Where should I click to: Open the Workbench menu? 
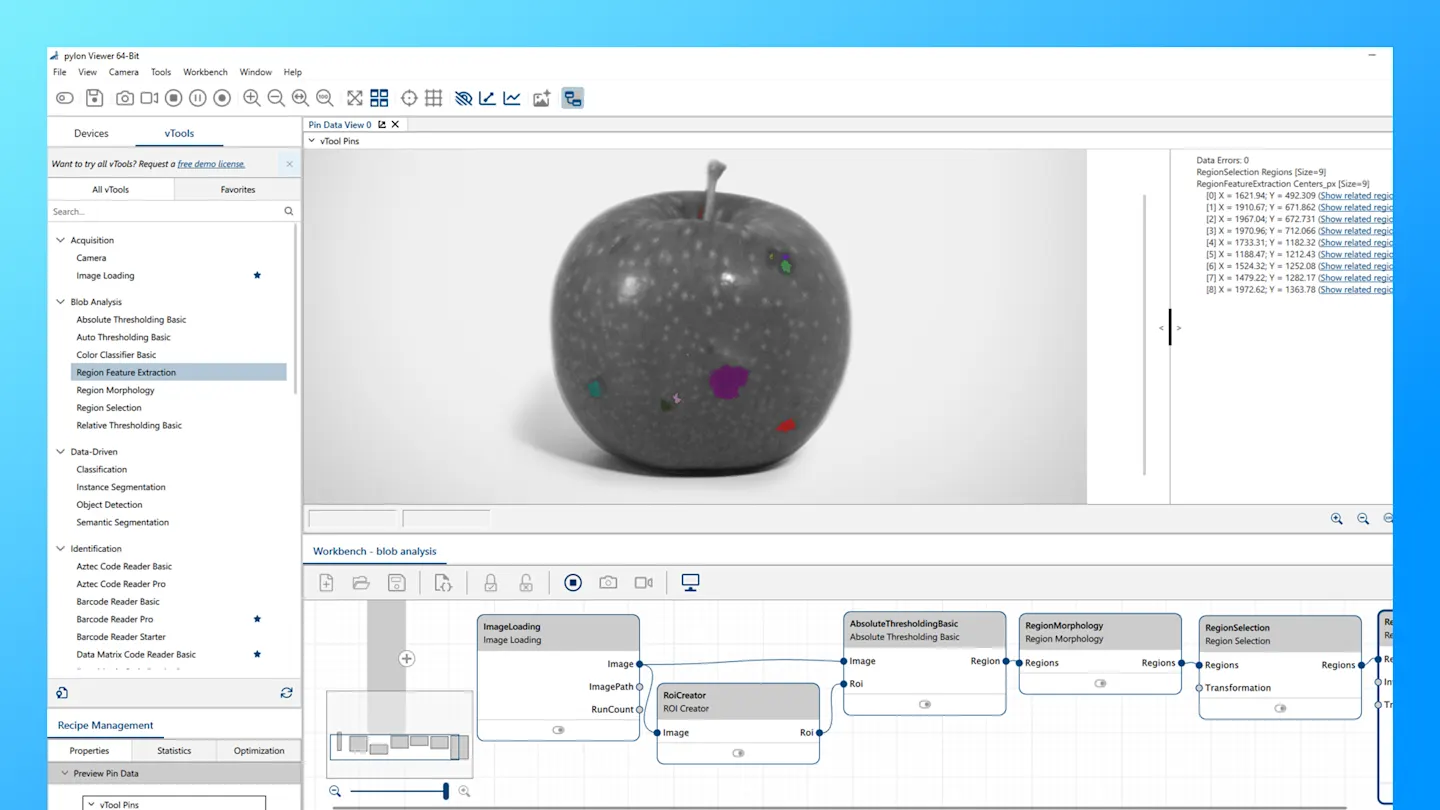[205, 72]
